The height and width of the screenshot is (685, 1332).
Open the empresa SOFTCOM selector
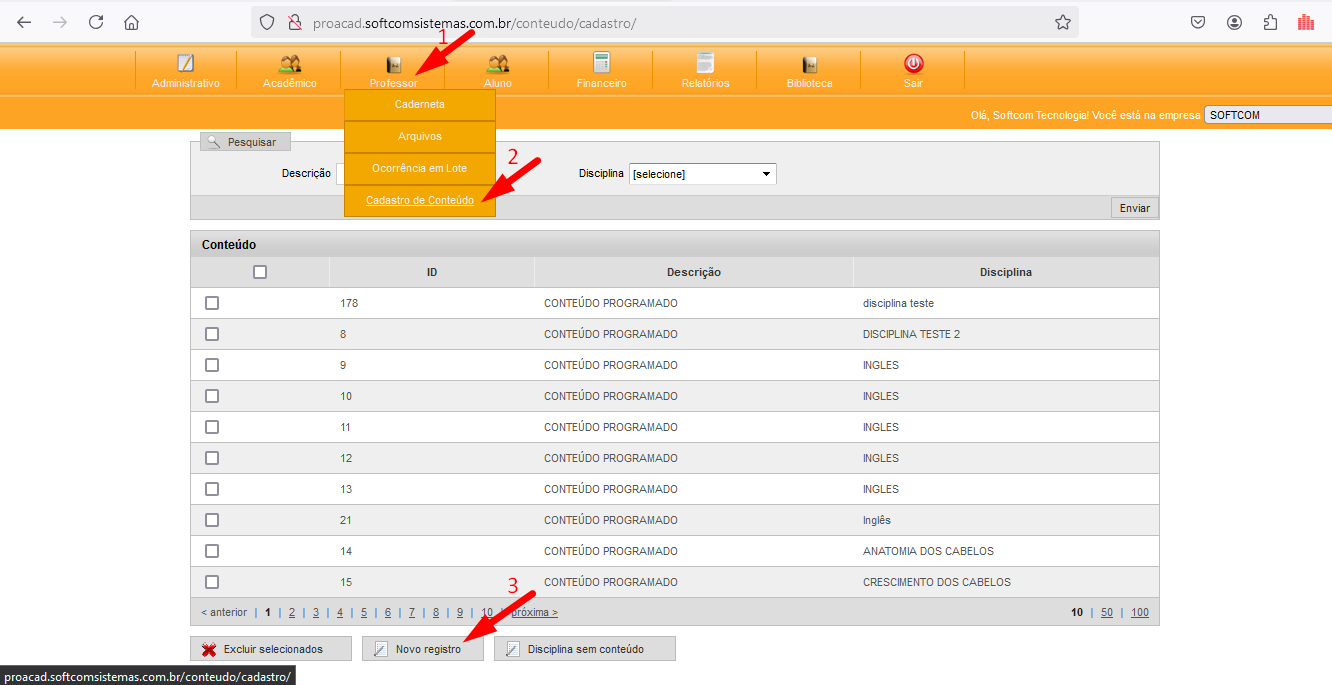click(1267, 115)
